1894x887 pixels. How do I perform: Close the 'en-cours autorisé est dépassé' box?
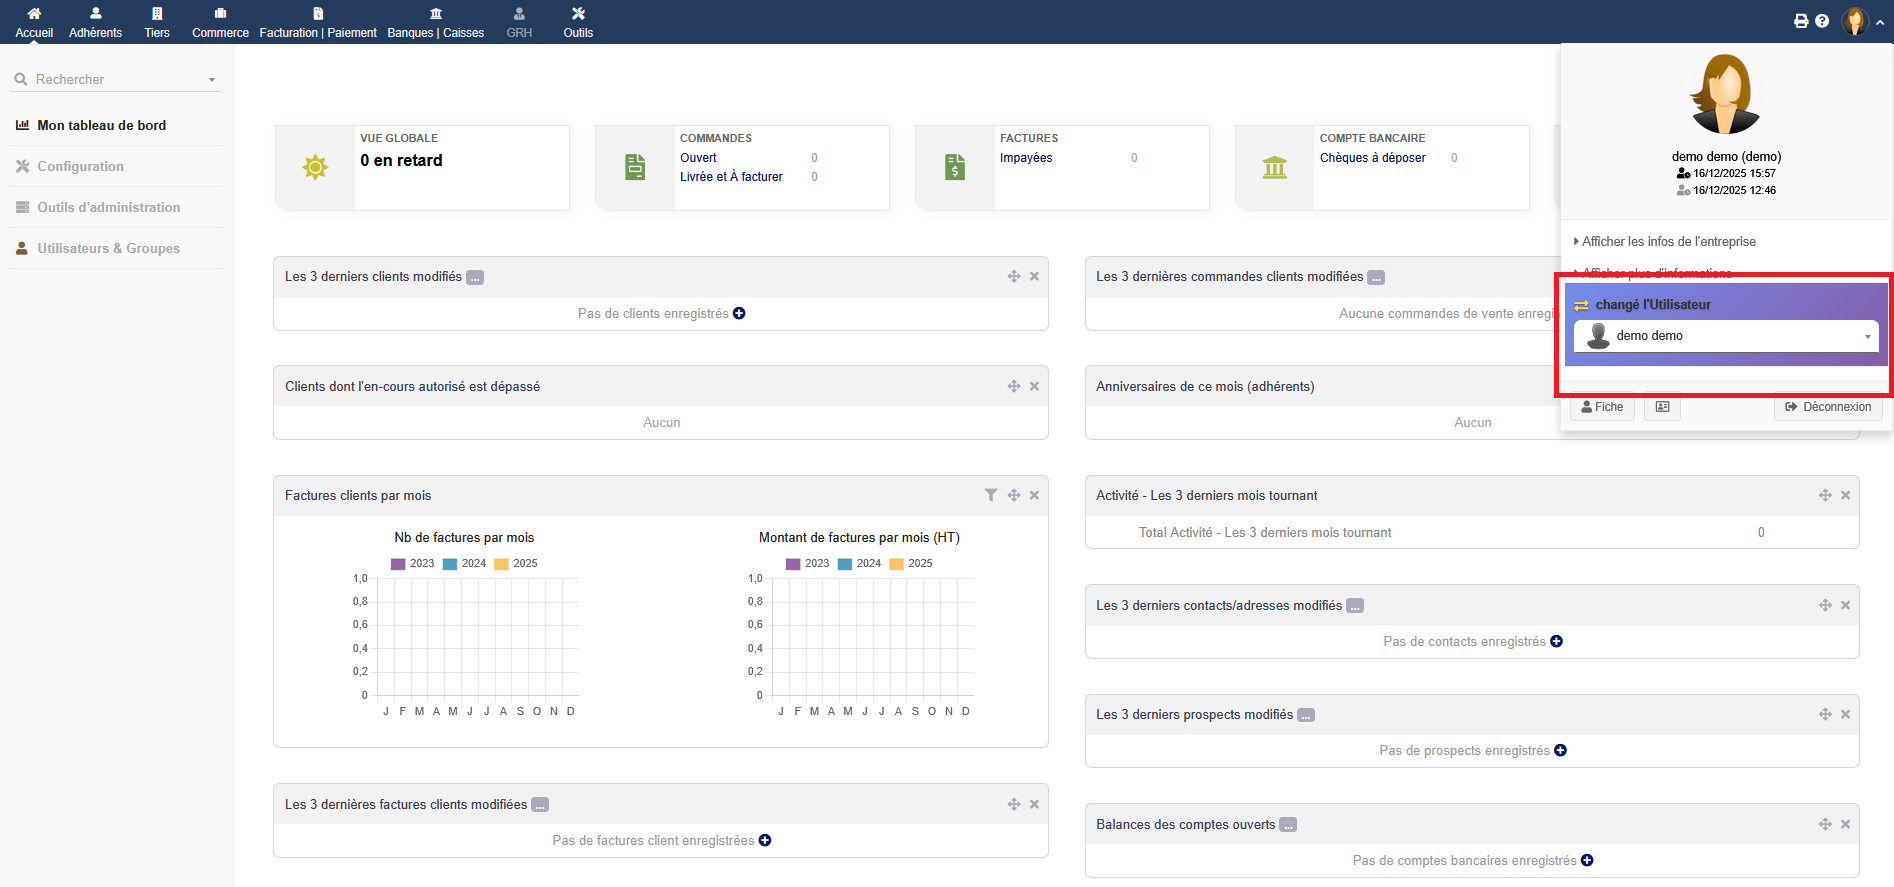pos(1034,386)
